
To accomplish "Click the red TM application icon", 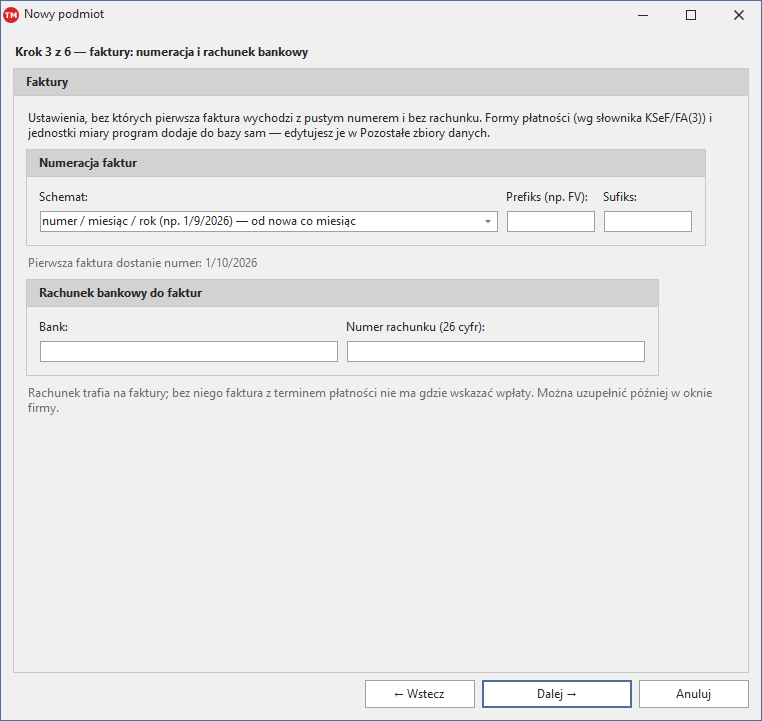I will pyautogui.click(x=11, y=15).
